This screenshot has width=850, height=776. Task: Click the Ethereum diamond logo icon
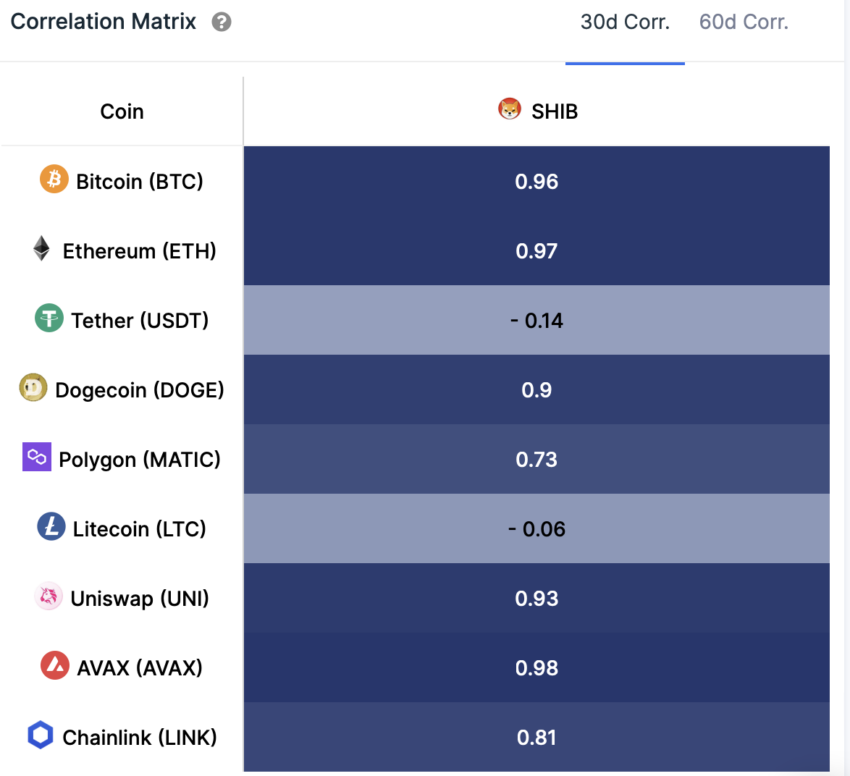pos(41,248)
